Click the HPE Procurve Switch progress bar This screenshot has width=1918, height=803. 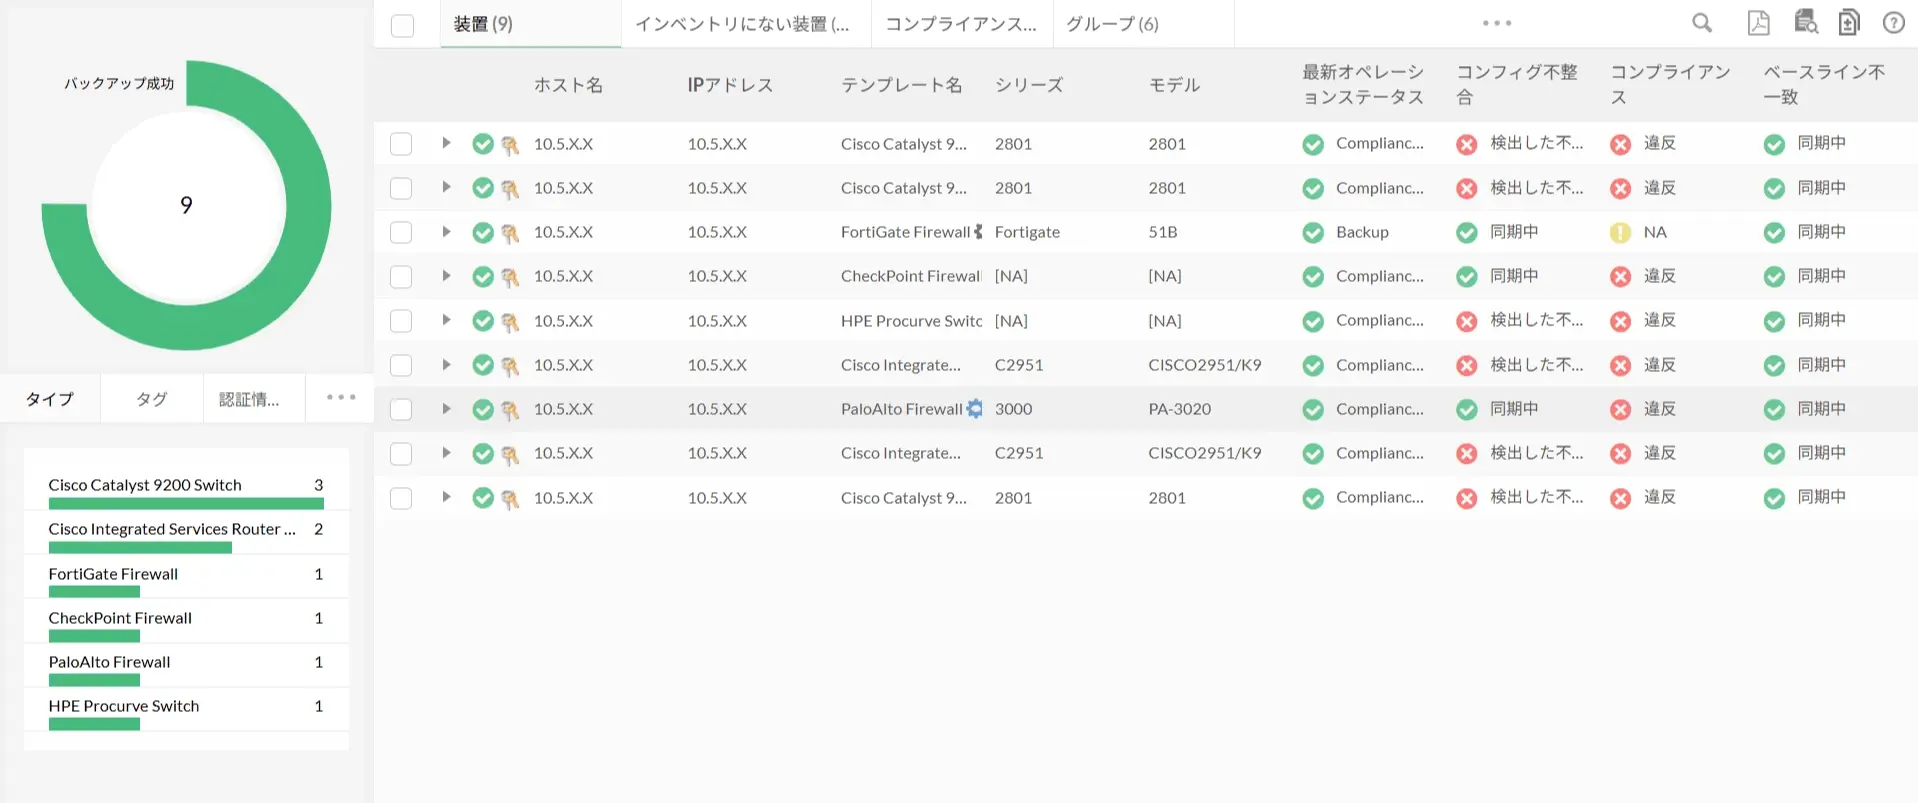(x=94, y=724)
